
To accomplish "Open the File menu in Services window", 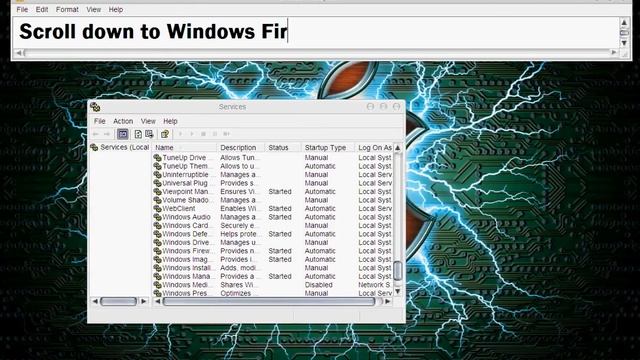I will coord(100,121).
